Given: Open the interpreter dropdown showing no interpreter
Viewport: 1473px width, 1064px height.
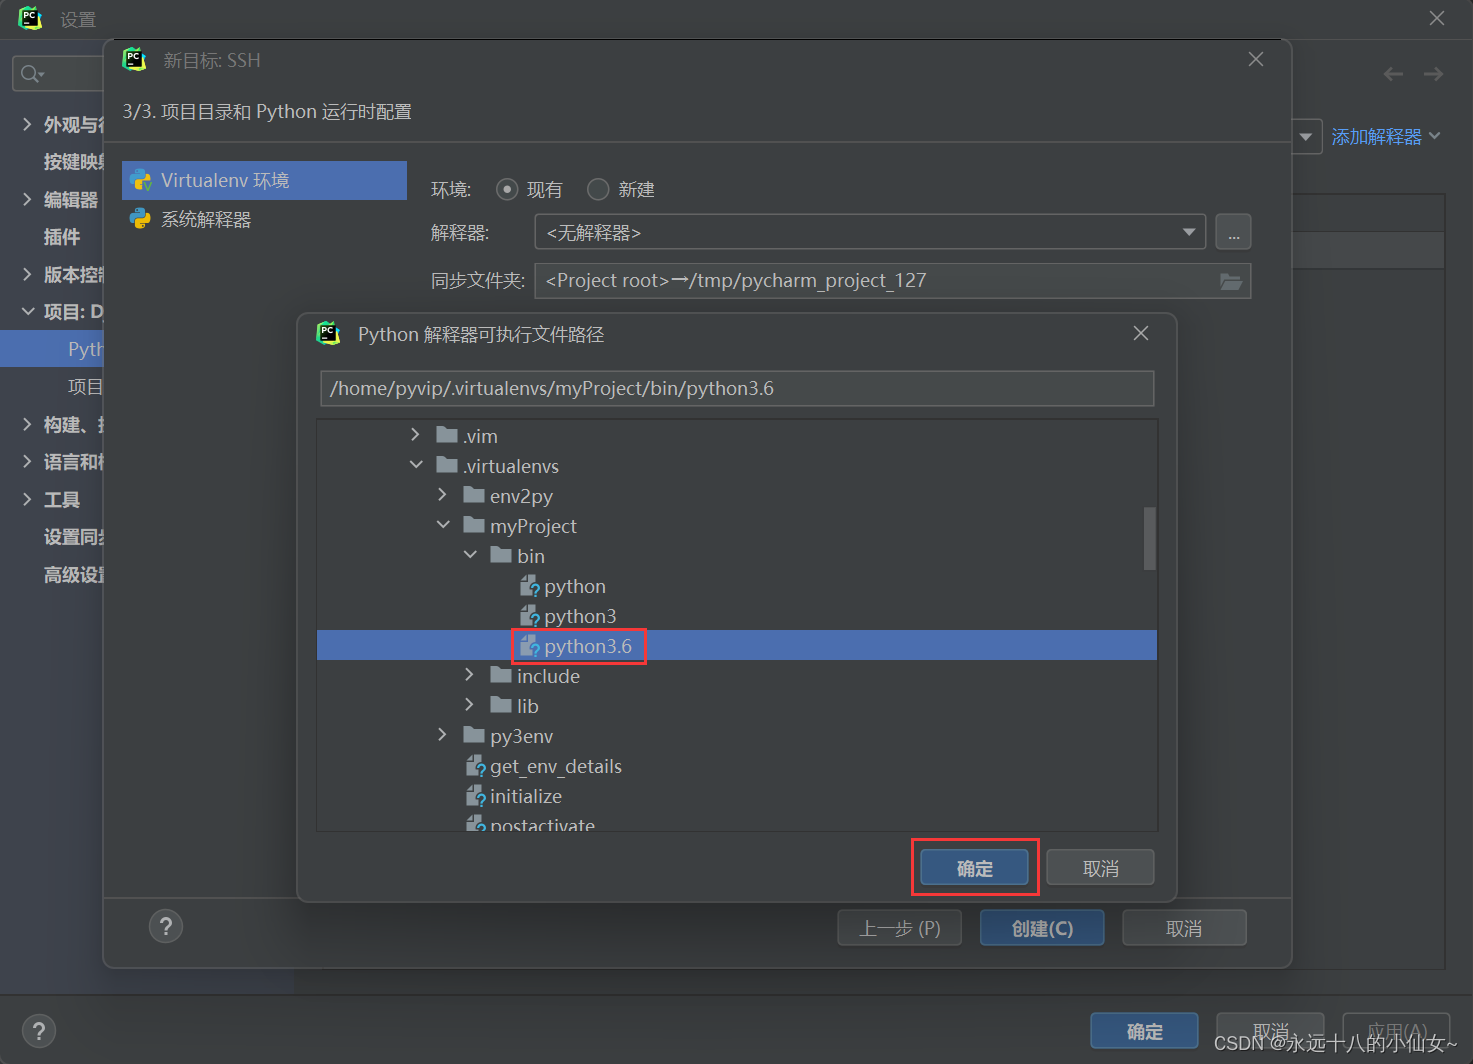Looking at the screenshot, I should [870, 232].
